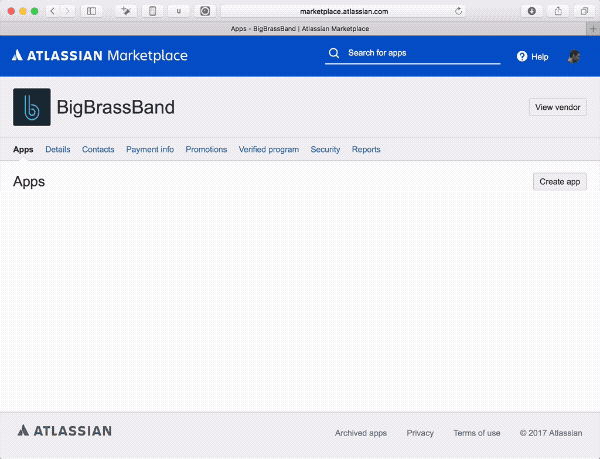Click the © 2017 Atlassian text

point(551,433)
